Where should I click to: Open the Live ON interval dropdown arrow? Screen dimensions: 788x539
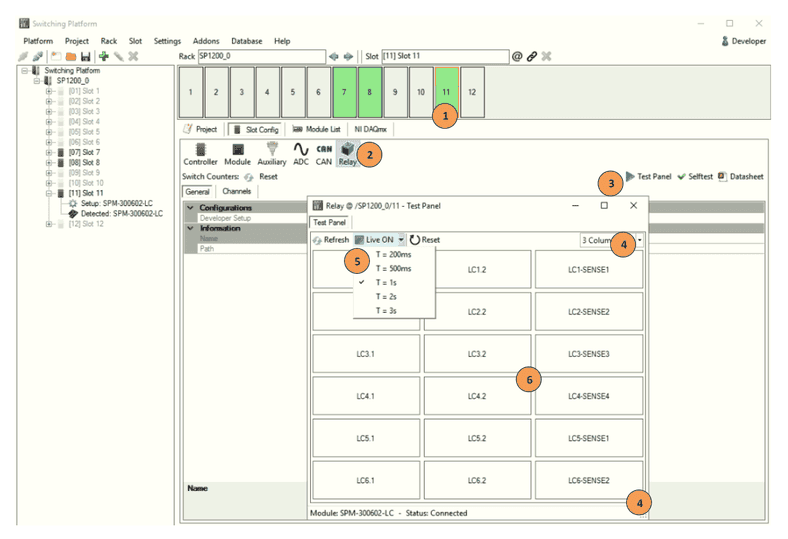point(401,240)
